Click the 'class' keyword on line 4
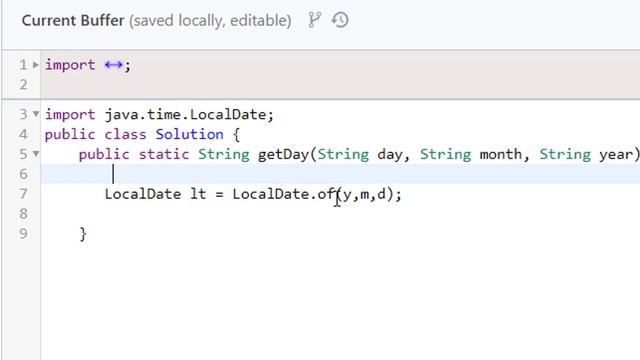Screen dimensions: 640x360 [125, 134]
